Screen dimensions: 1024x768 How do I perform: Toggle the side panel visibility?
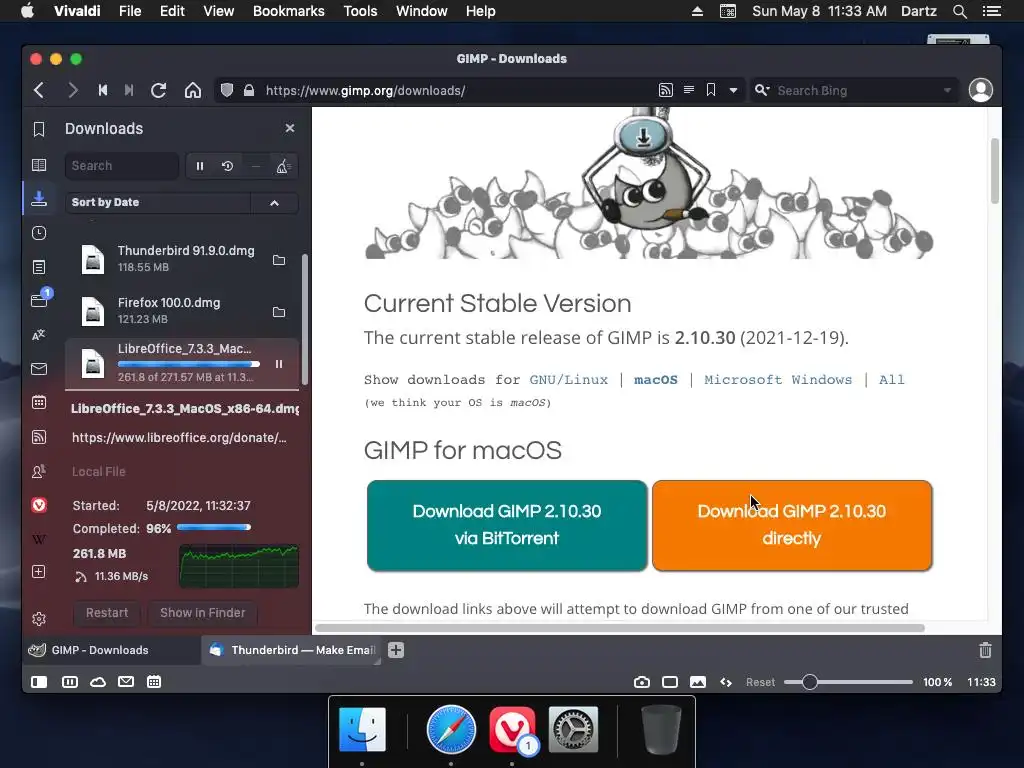click(39, 682)
